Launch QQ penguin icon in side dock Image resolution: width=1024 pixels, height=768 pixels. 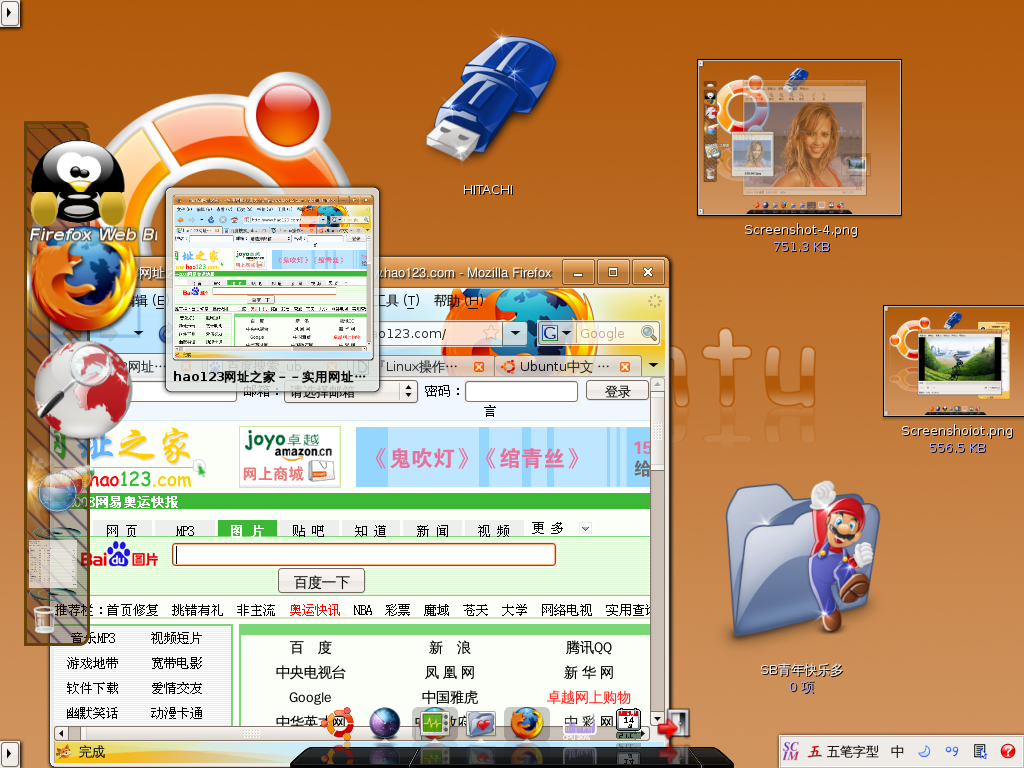[x=78, y=182]
